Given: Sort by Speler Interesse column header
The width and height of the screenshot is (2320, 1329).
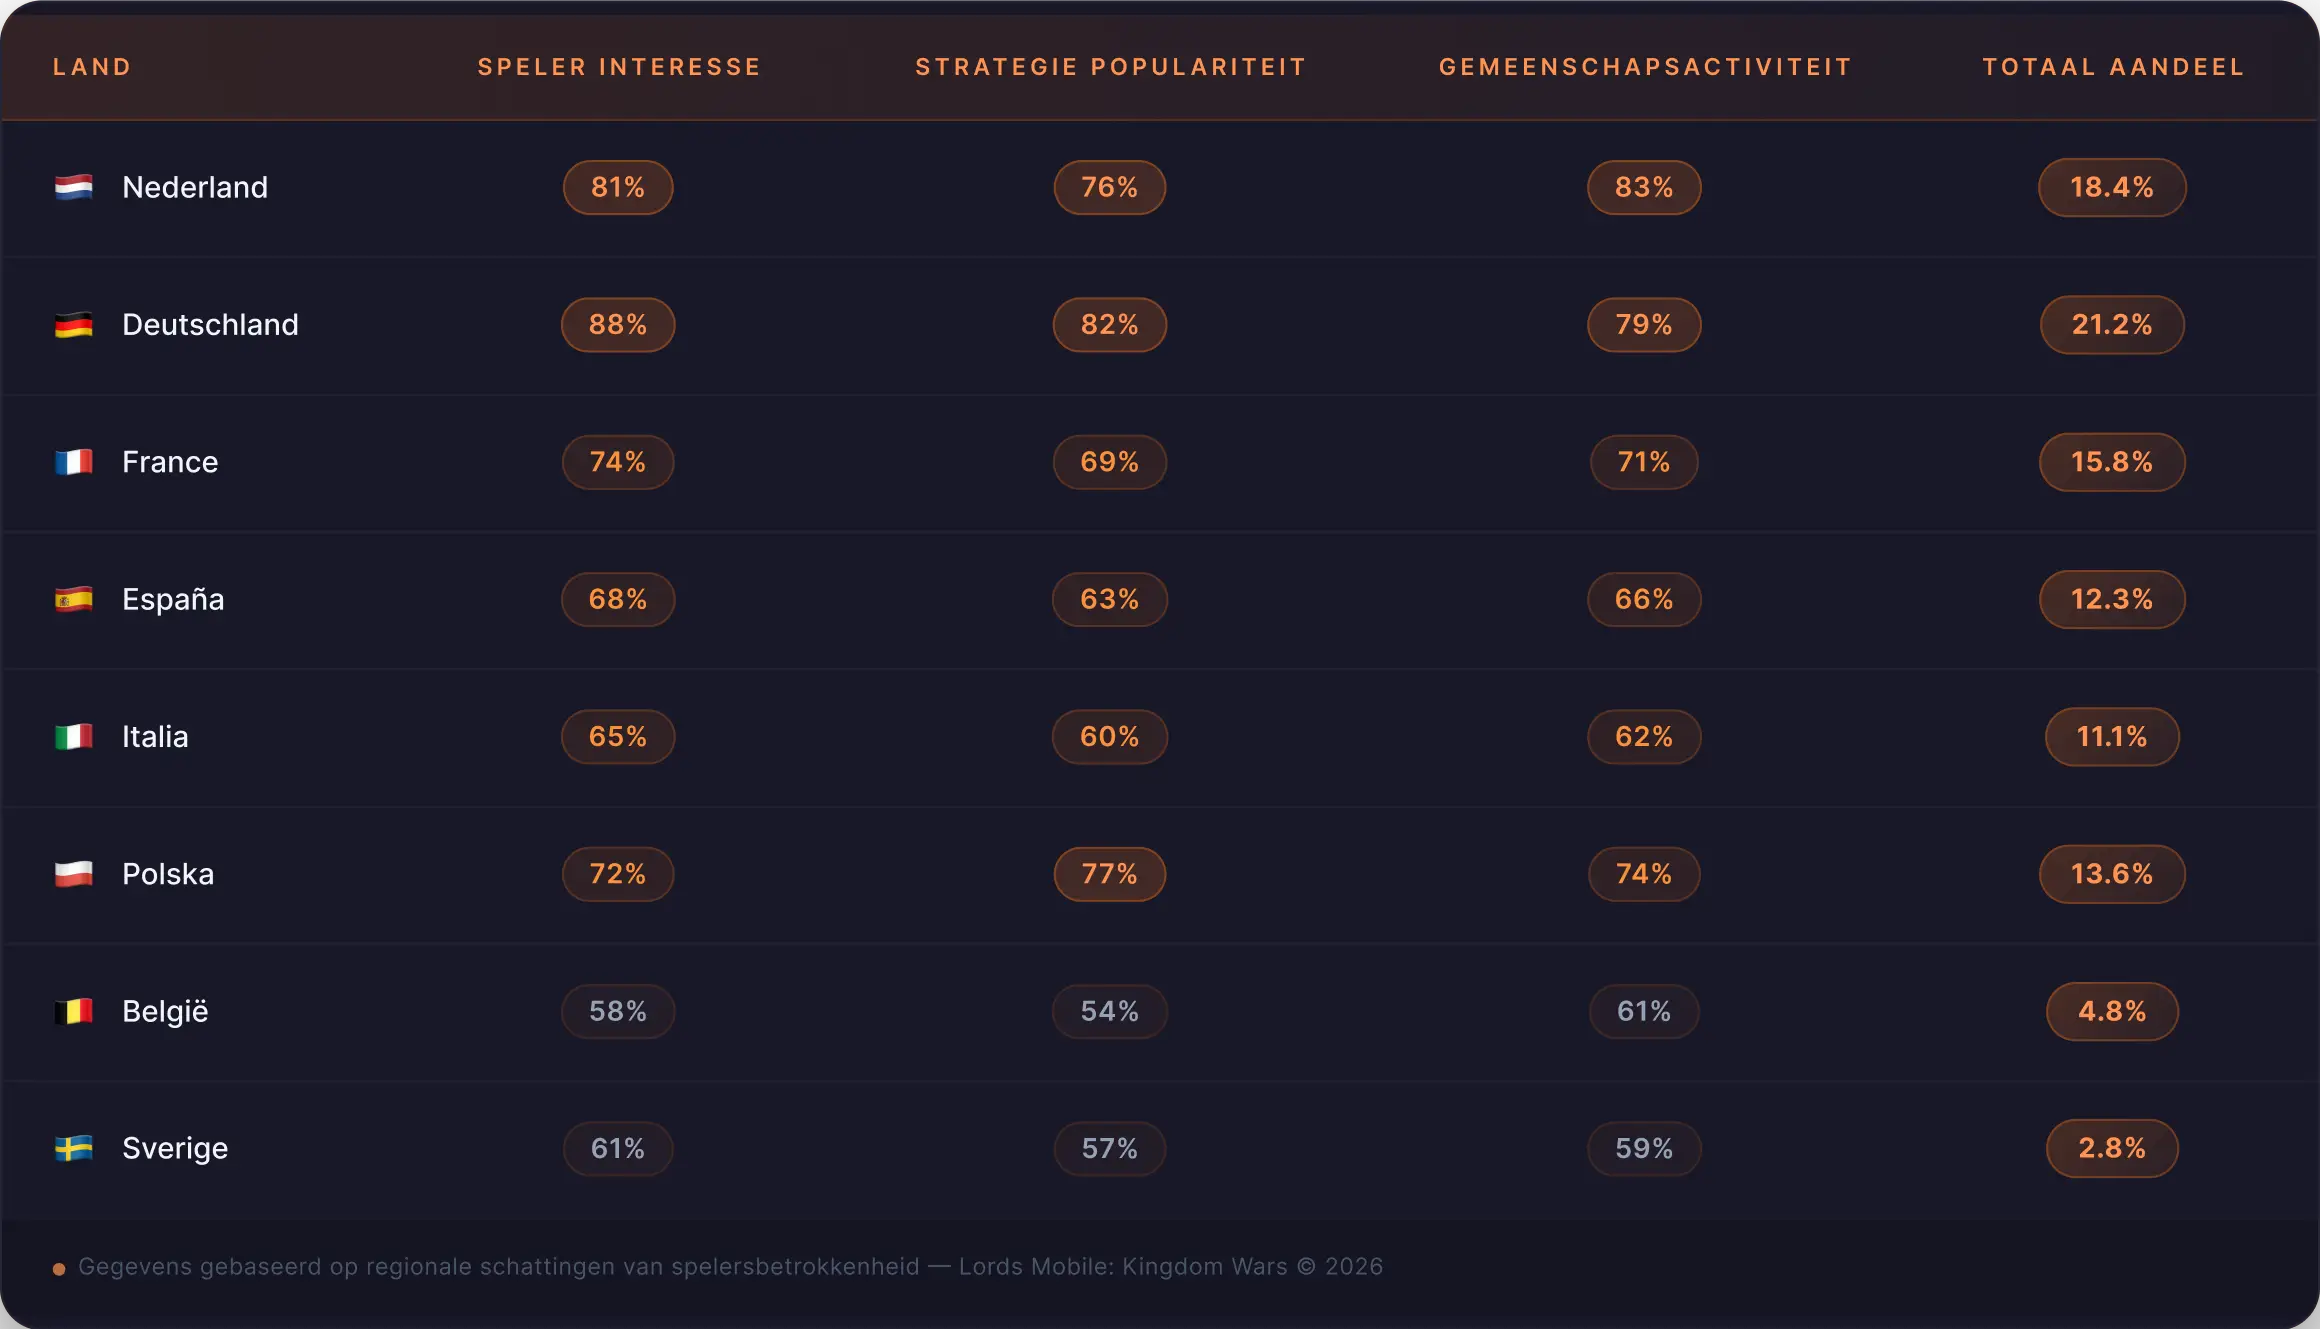Looking at the screenshot, I should coord(619,67).
